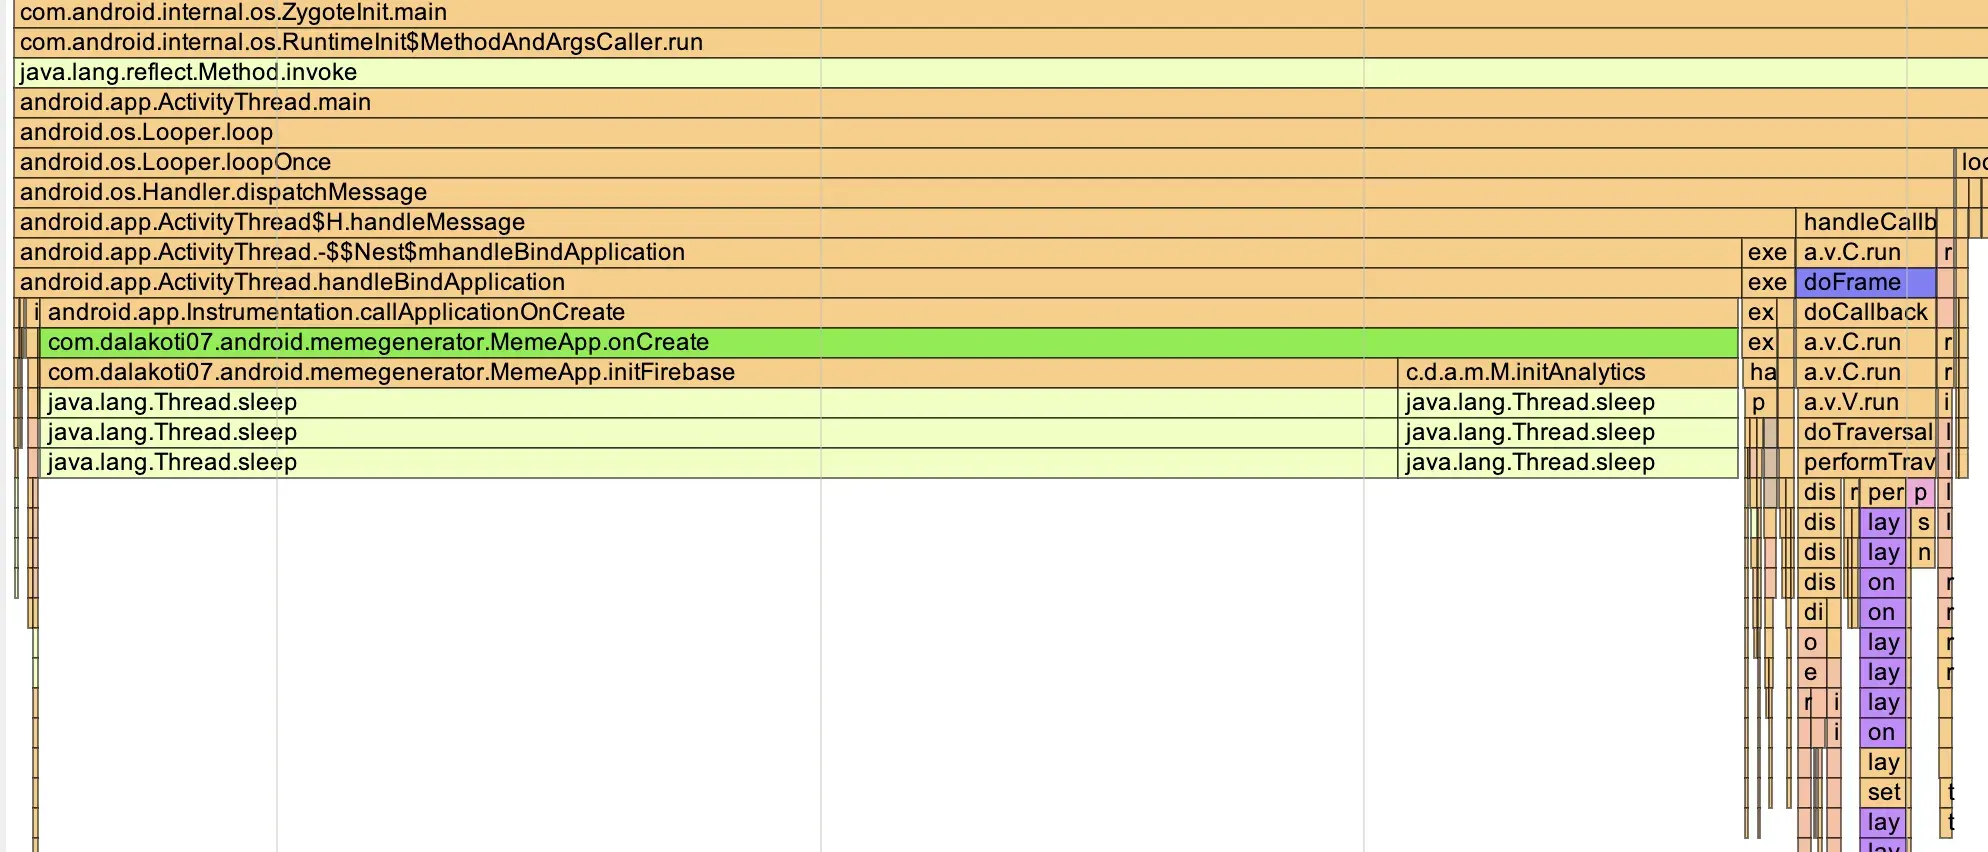Screen dimensions: 1988x852
Task: Click the blue doFrame block
Action: coord(1865,283)
